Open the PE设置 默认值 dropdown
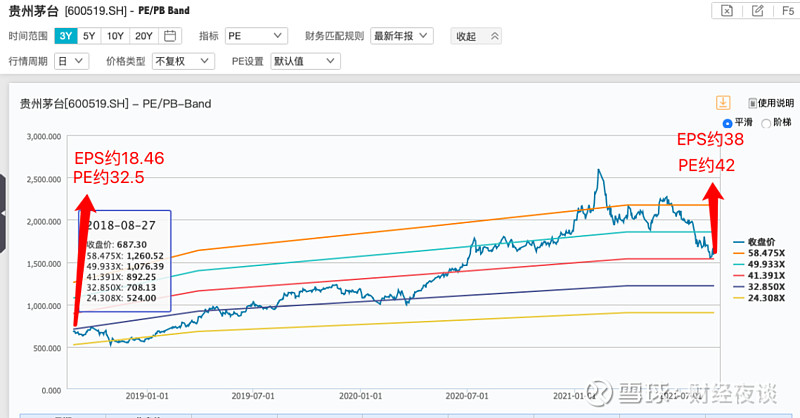This screenshot has width=800, height=418. click(x=305, y=61)
